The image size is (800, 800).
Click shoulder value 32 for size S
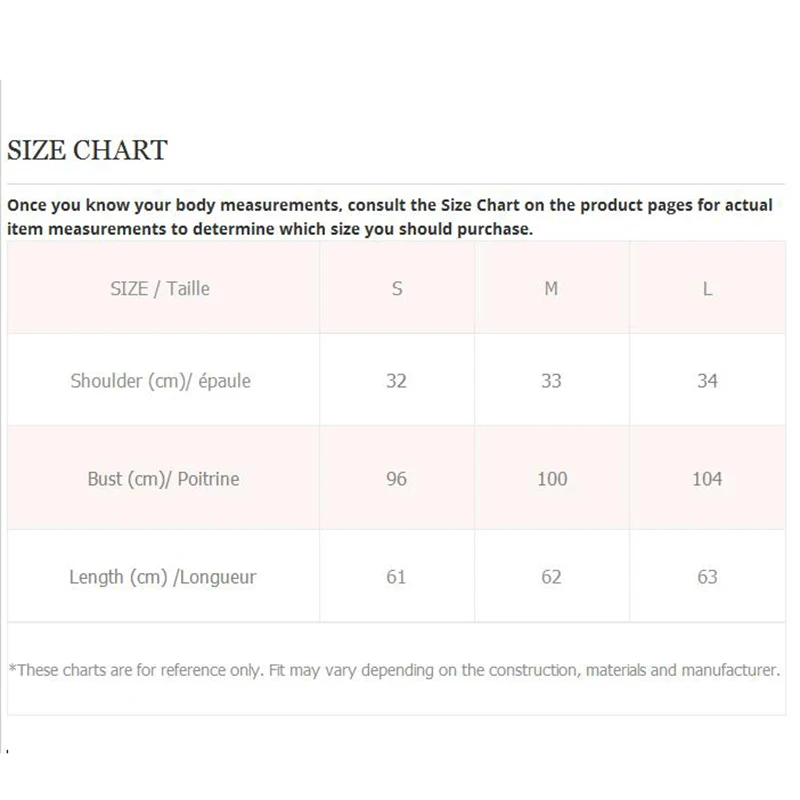pyautogui.click(x=397, y=381)
